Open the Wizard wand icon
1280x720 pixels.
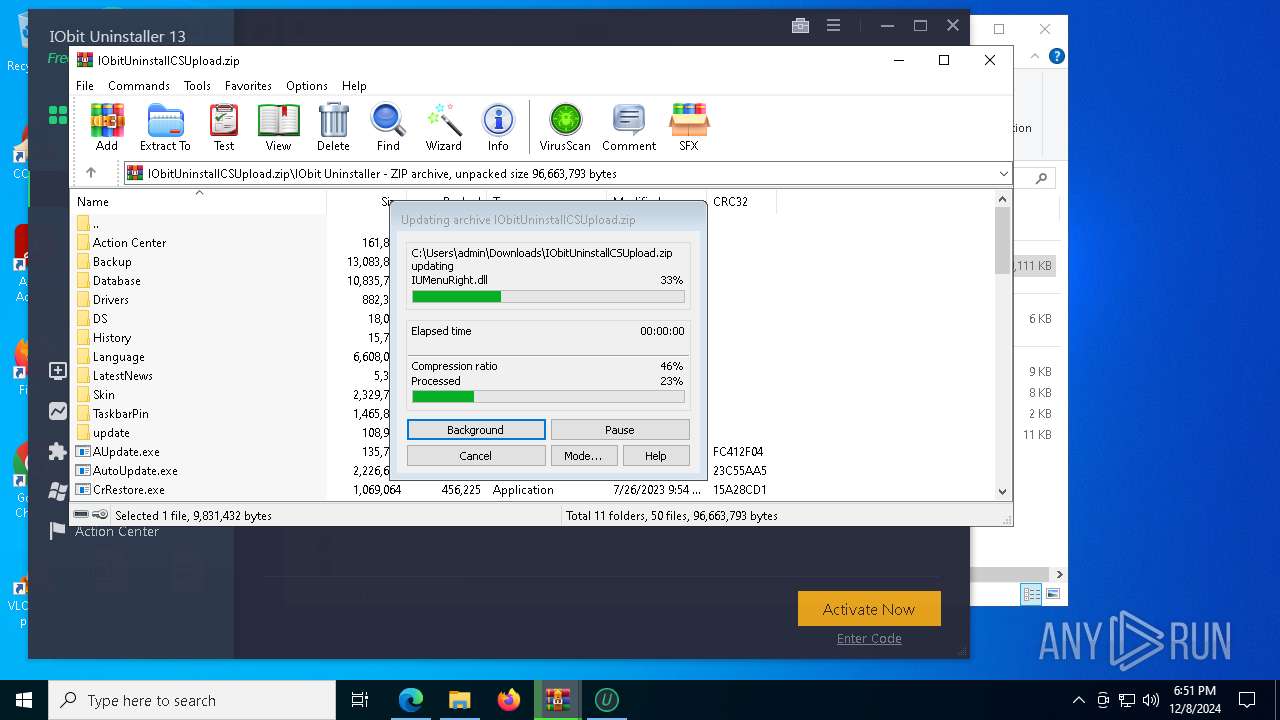[x=443, y=127]
